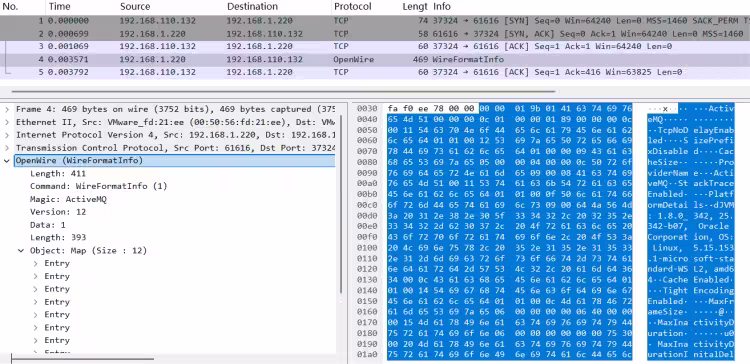Image resolution: width=750 pixels, height=364 pixels.
Task: Click the Lengt column header
Action: [x=415, y=7]
